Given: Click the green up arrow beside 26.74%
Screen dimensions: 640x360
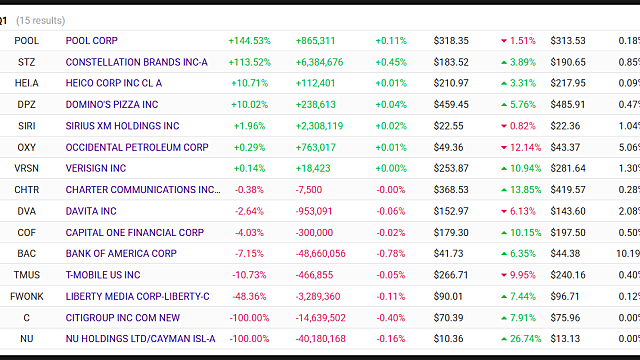Looking at the screenshot, I should tap(504, 339).
